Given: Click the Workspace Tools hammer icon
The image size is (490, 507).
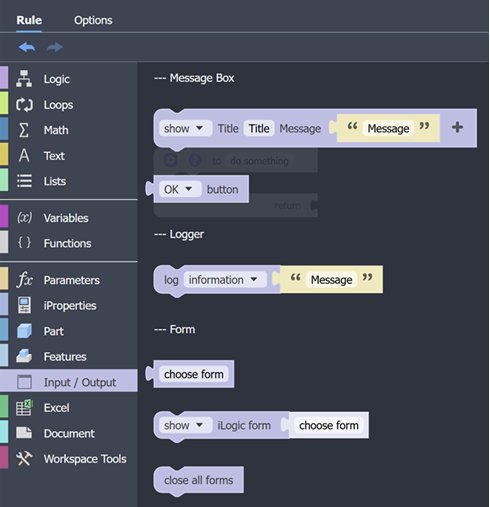Looking at the screenshot, I should click(x=24, y=458).
